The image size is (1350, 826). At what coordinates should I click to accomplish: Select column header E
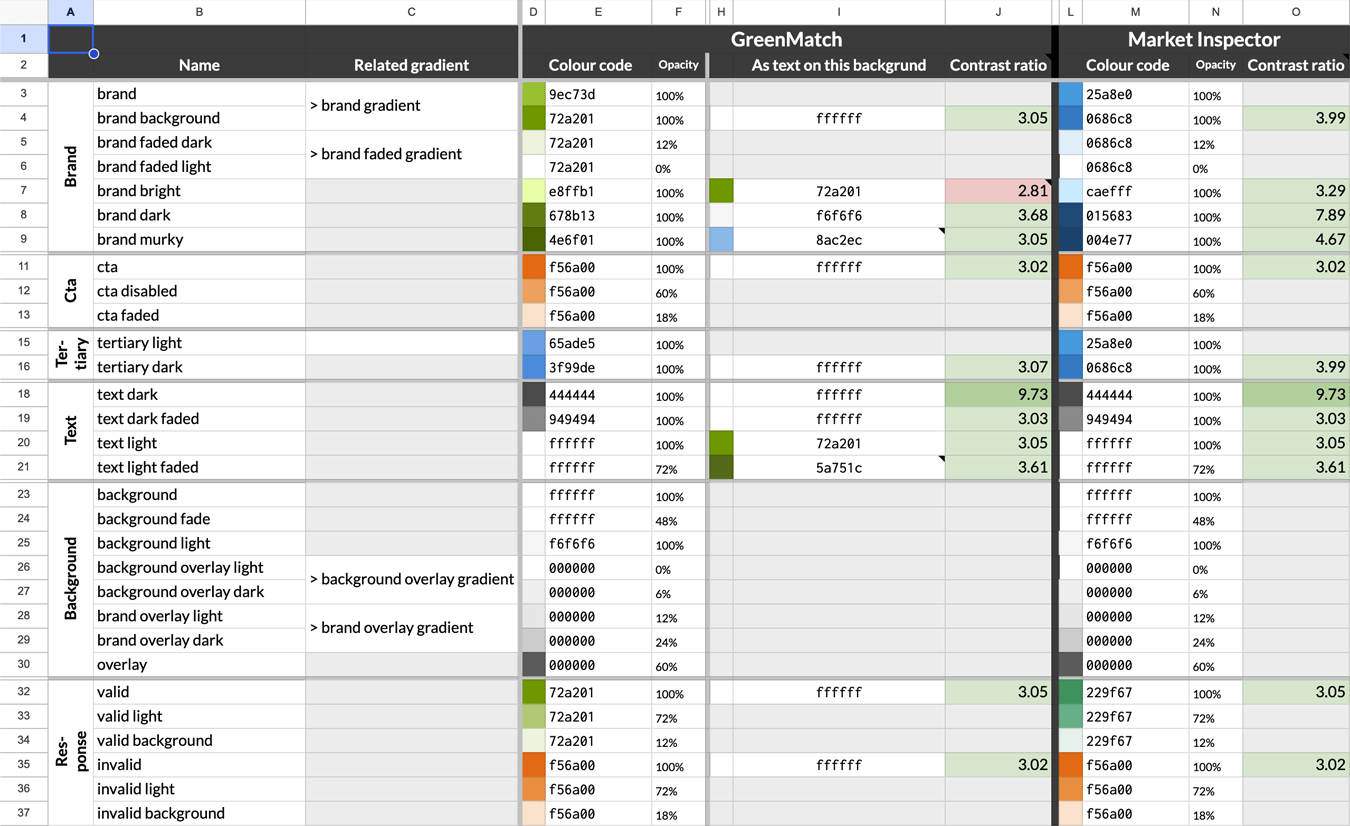[598, 12]
